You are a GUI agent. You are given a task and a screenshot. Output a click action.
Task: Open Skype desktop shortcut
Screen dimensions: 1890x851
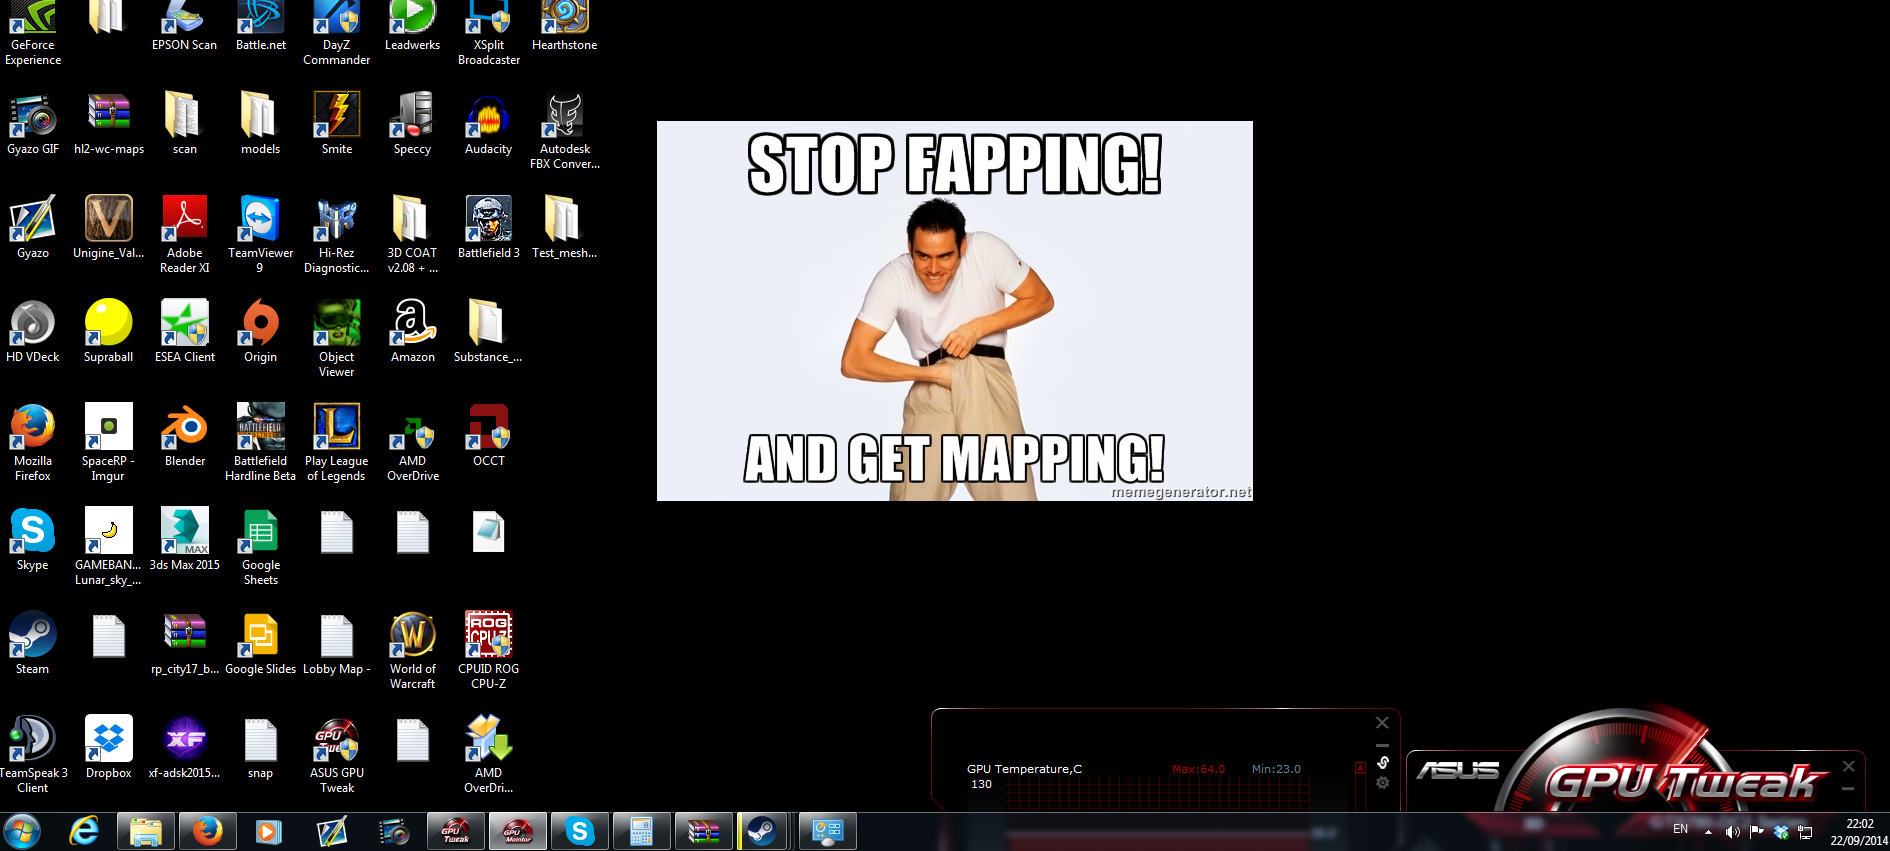[33, 540]
